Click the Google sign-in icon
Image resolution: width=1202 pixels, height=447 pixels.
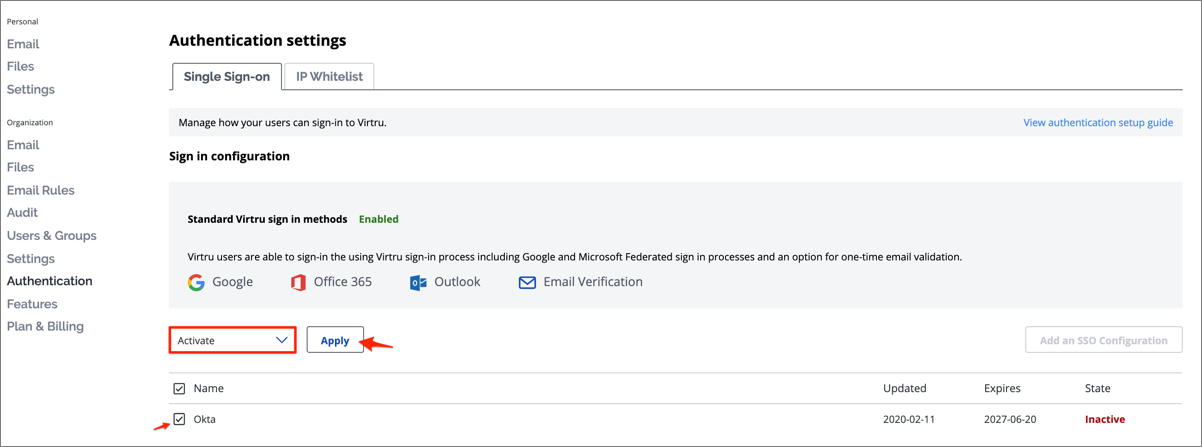[196, 282]
